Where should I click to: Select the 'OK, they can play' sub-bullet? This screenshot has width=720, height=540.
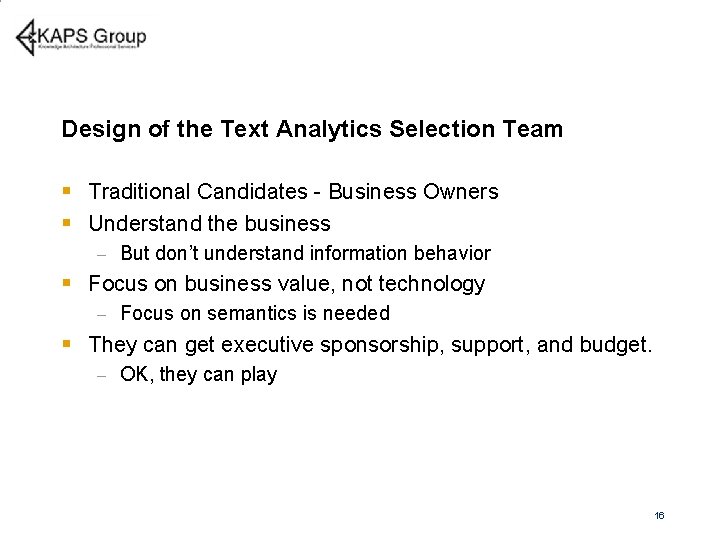[x=198, y=375]
